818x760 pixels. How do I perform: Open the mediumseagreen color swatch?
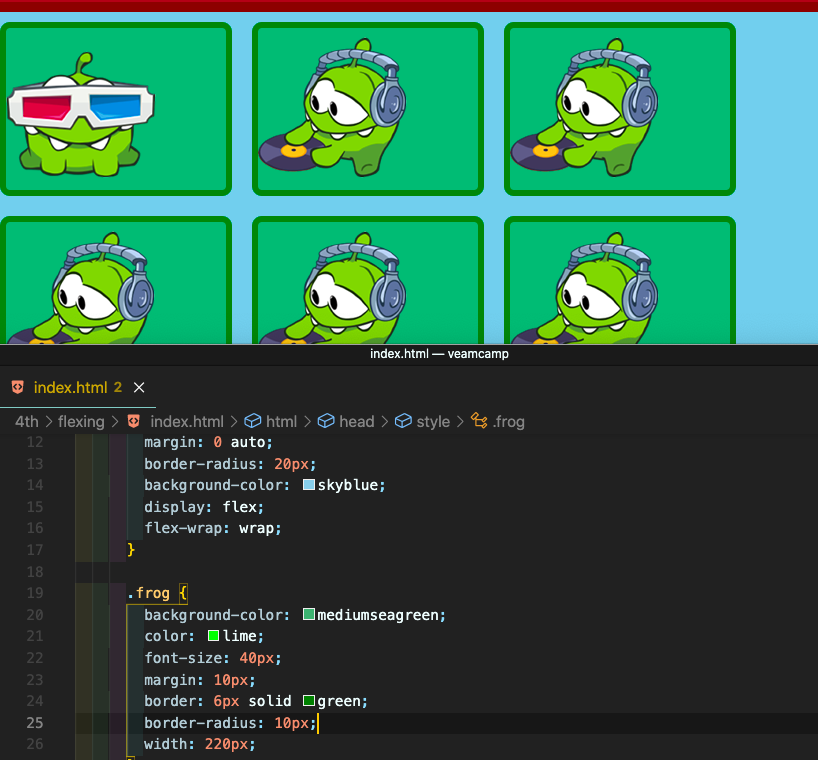click(x=309, y=614)
